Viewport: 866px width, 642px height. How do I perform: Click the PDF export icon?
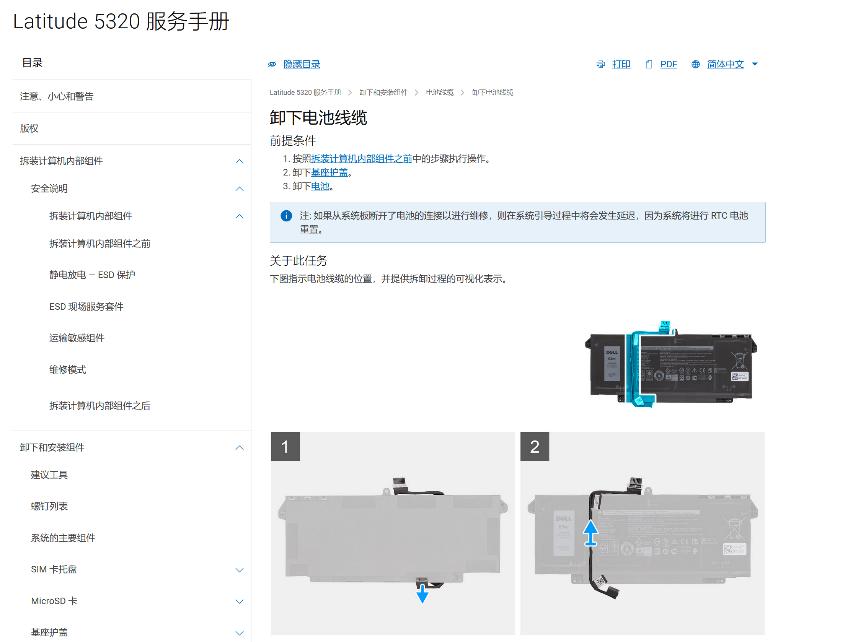pos(650,64)
